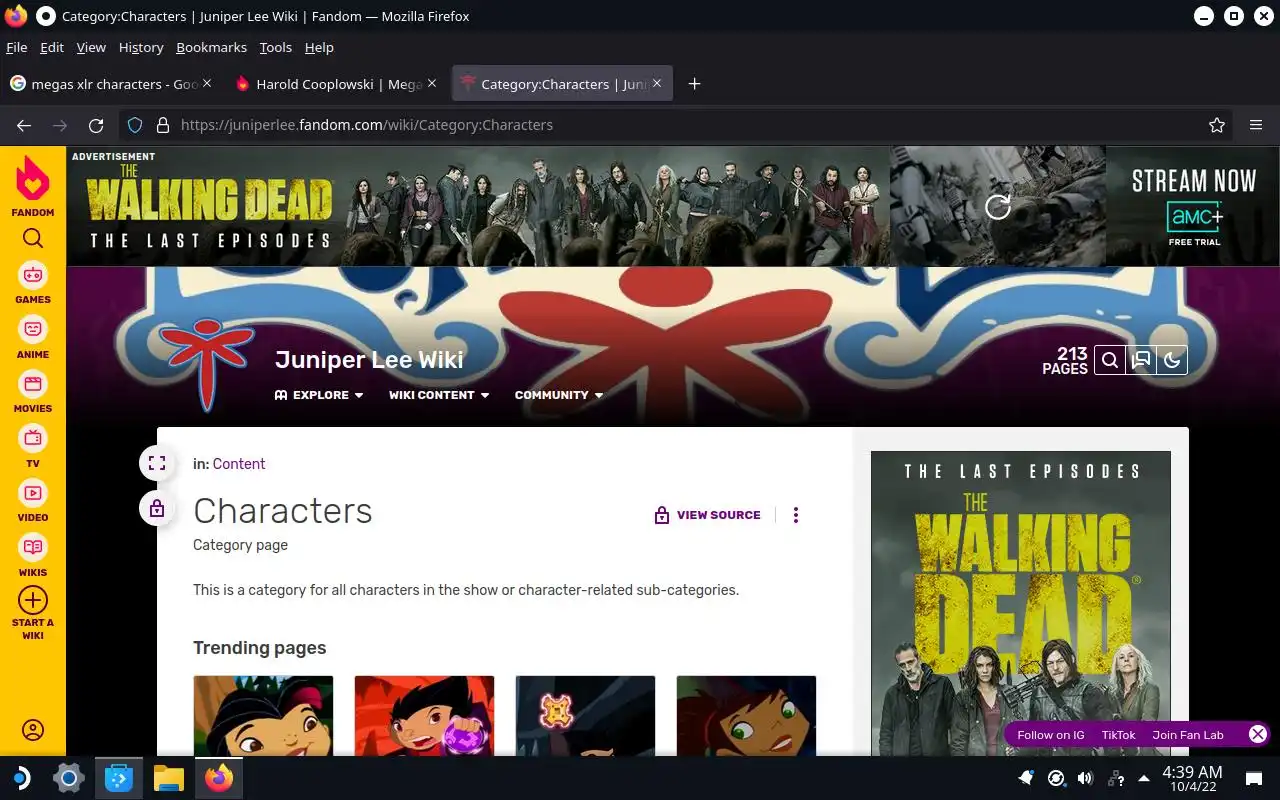
Task: Click the Juniper Lee Wiki dragonfly logo
Action: tap(207, 364)
